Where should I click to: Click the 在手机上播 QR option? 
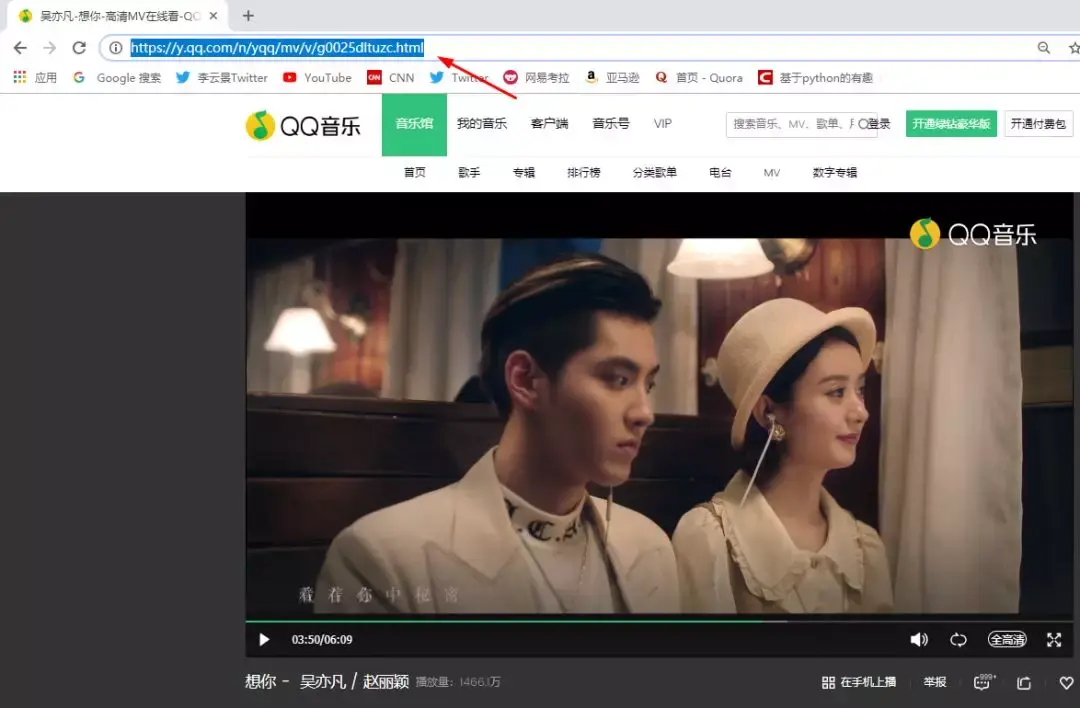(858, 683)
